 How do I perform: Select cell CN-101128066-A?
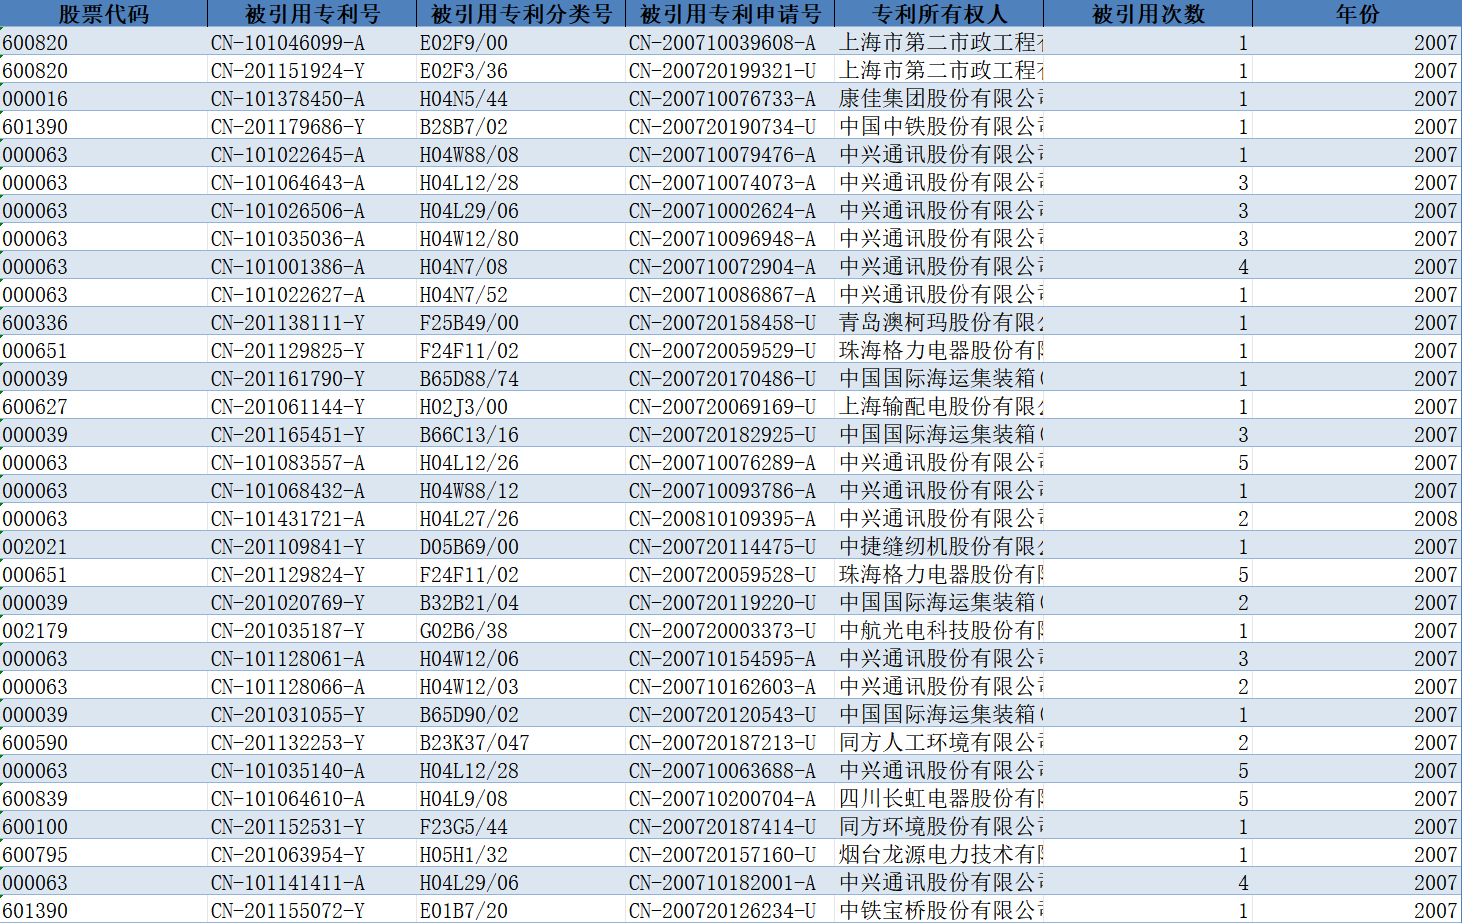tap(312, 687)
